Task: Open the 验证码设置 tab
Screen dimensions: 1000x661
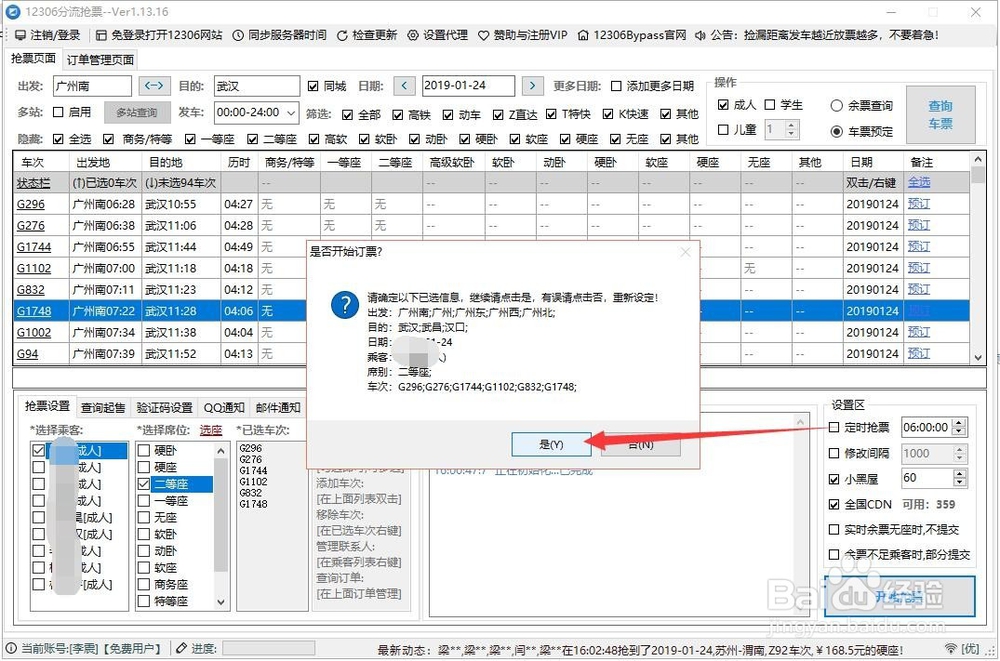Action: pyautogui.click(x=164, y=407)
